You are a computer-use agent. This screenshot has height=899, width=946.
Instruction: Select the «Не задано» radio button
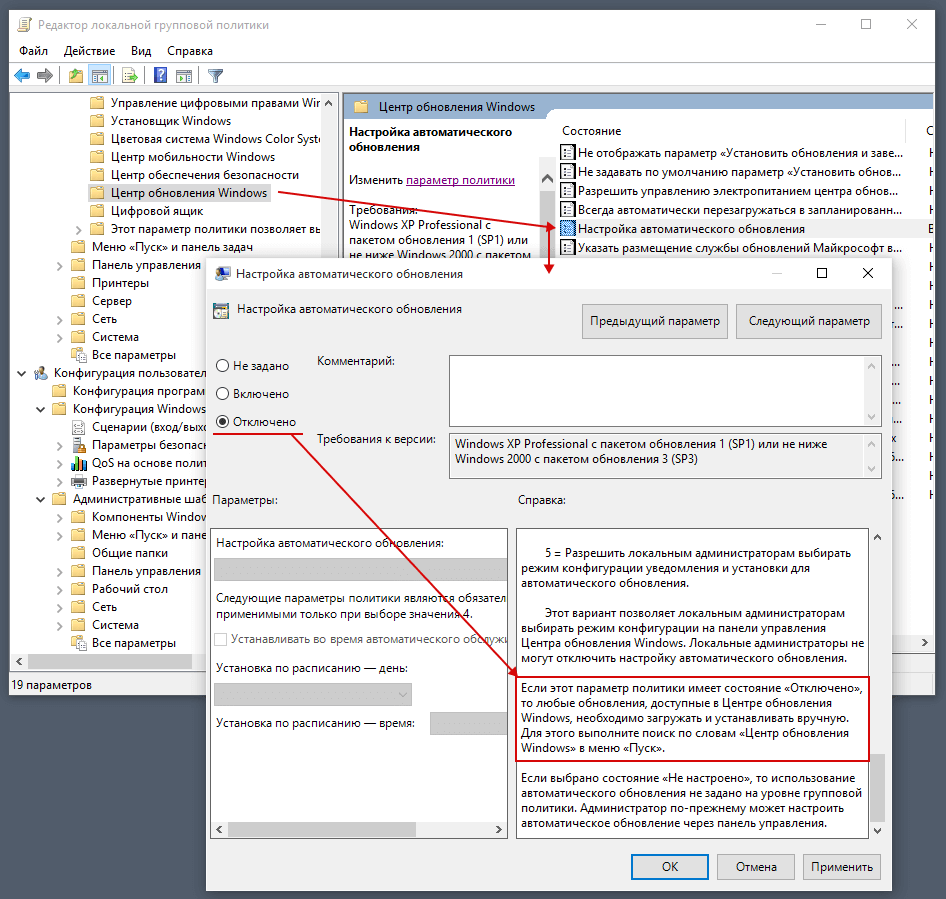pyautogui.click(x=223, y=366)
